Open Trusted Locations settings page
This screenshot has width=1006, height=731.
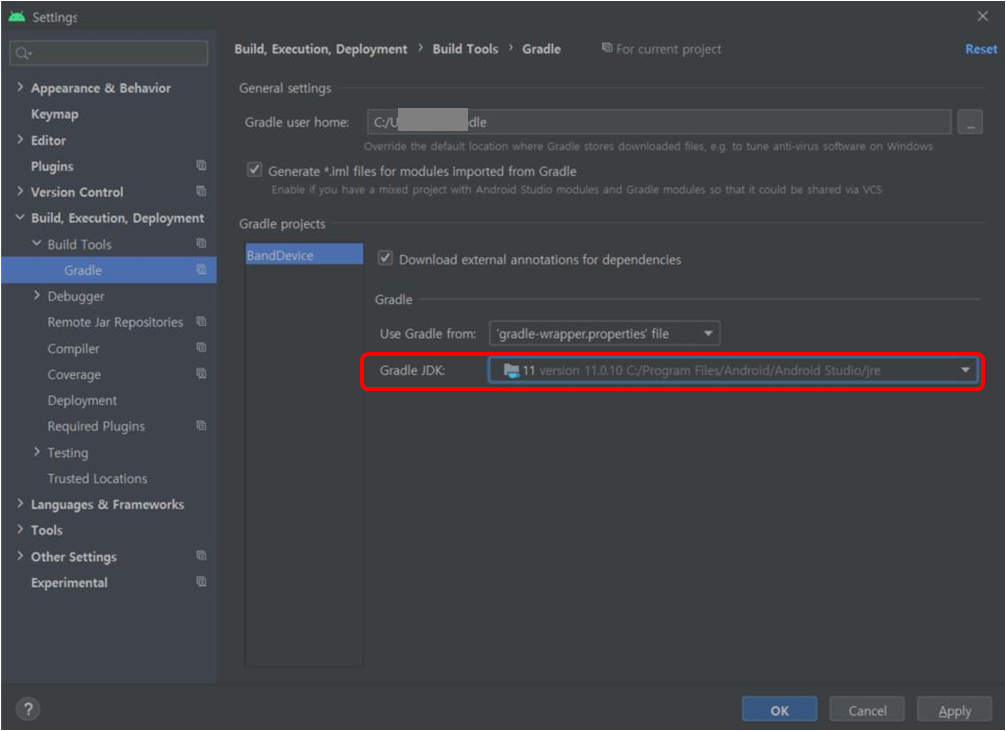[x=97, y=478]
